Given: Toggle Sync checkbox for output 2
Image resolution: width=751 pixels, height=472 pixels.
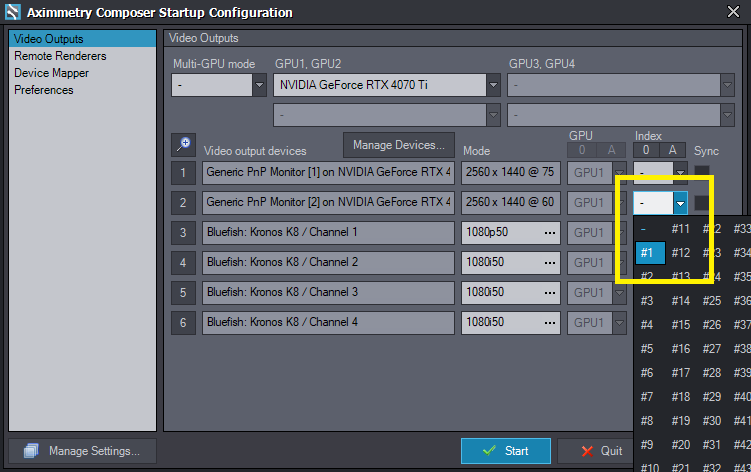Looking at the screenshot, I should pos(703,203).
